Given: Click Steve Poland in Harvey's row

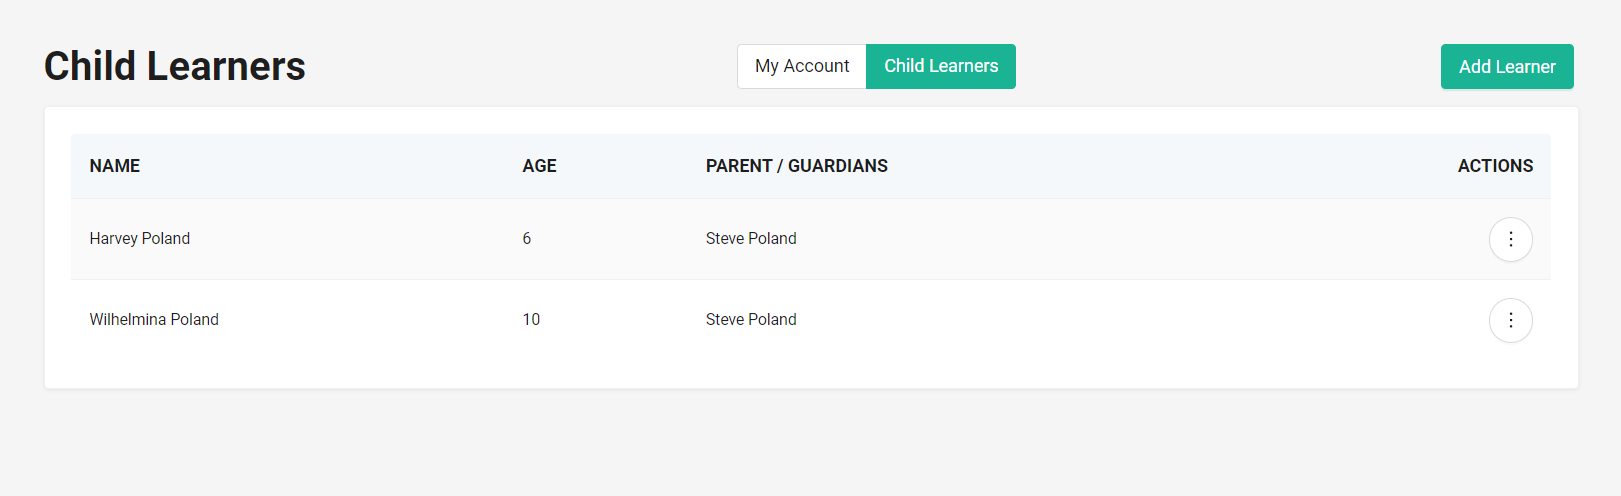Looking at the screenshot, I should [751, 239].
